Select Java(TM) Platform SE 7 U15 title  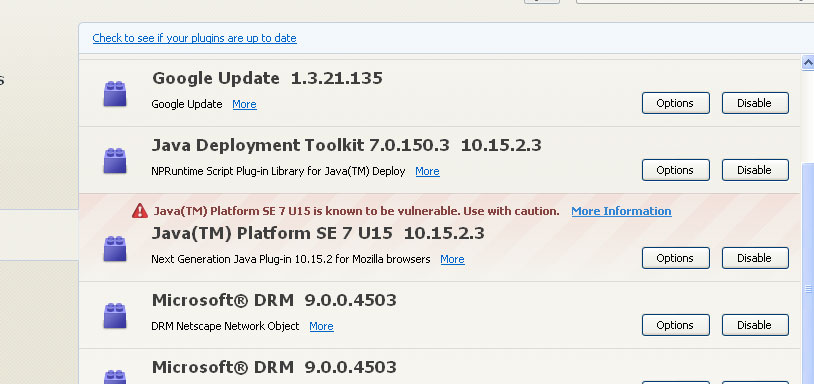pyautogui.click(x=318, y=233)
